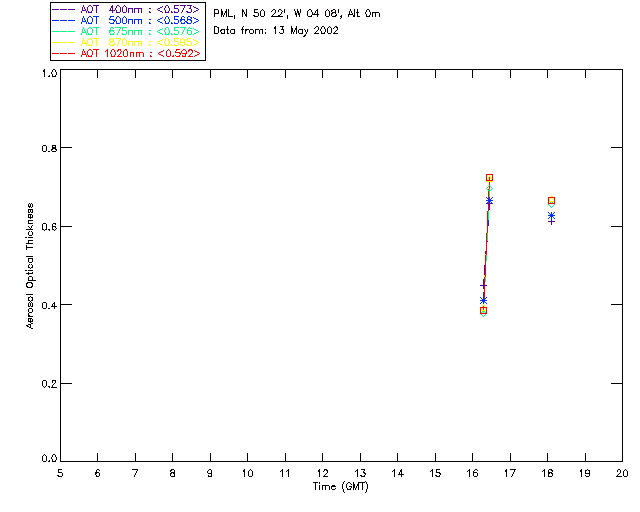Click the x-axis tick label 19
Viewport: 640px width, 512px height.
click(x=585, y=474)
